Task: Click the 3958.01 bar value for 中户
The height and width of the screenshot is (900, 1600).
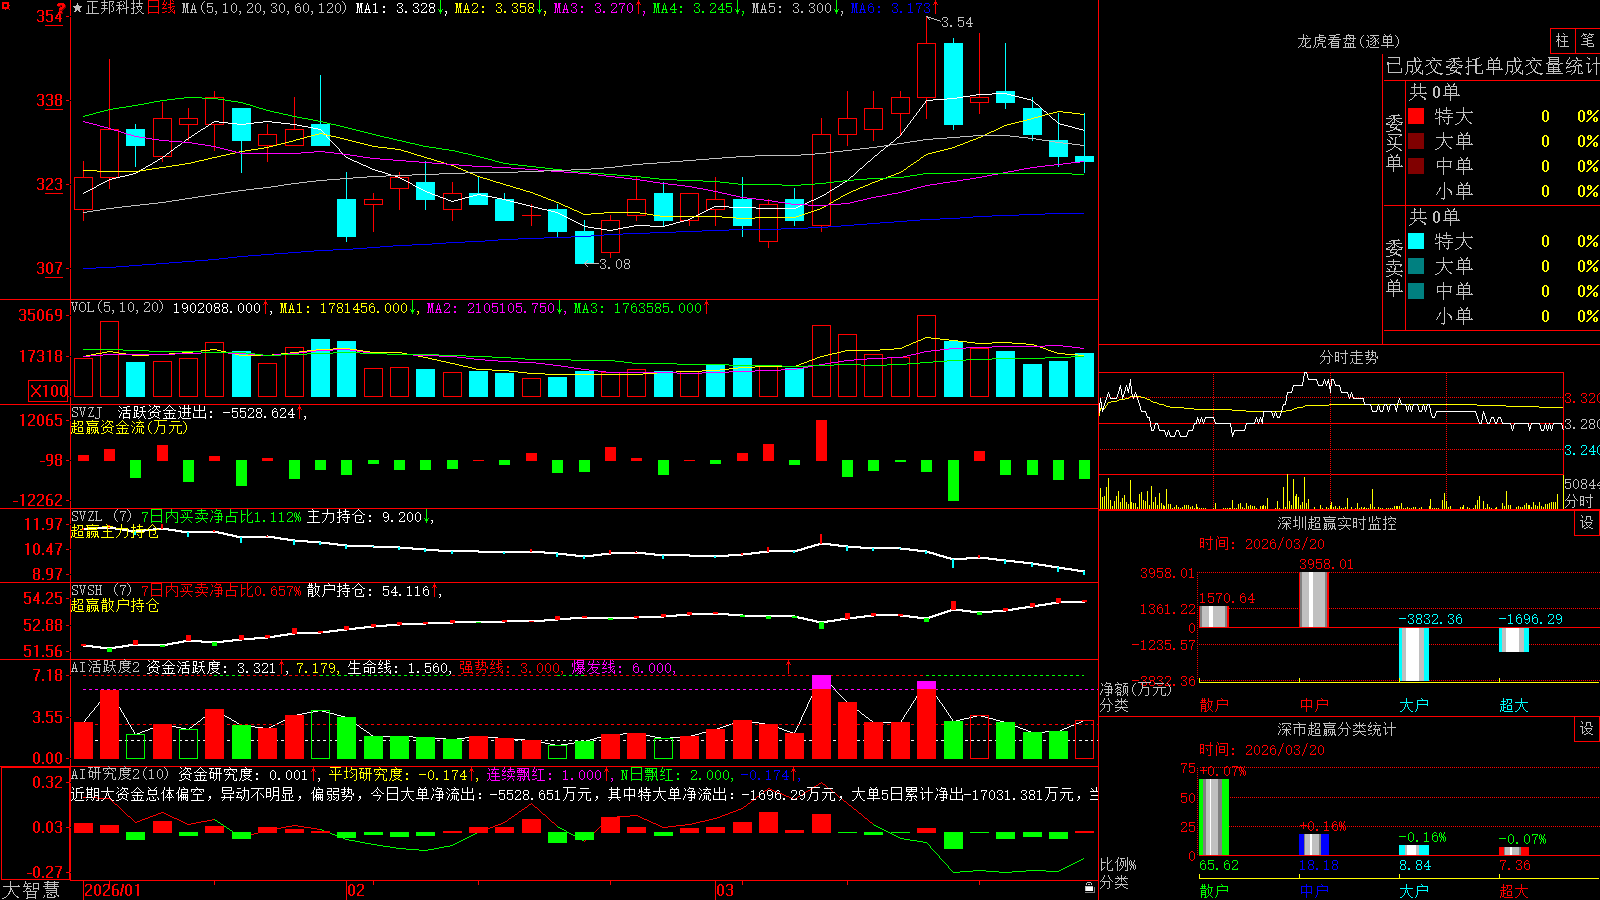Action: 1326,564
